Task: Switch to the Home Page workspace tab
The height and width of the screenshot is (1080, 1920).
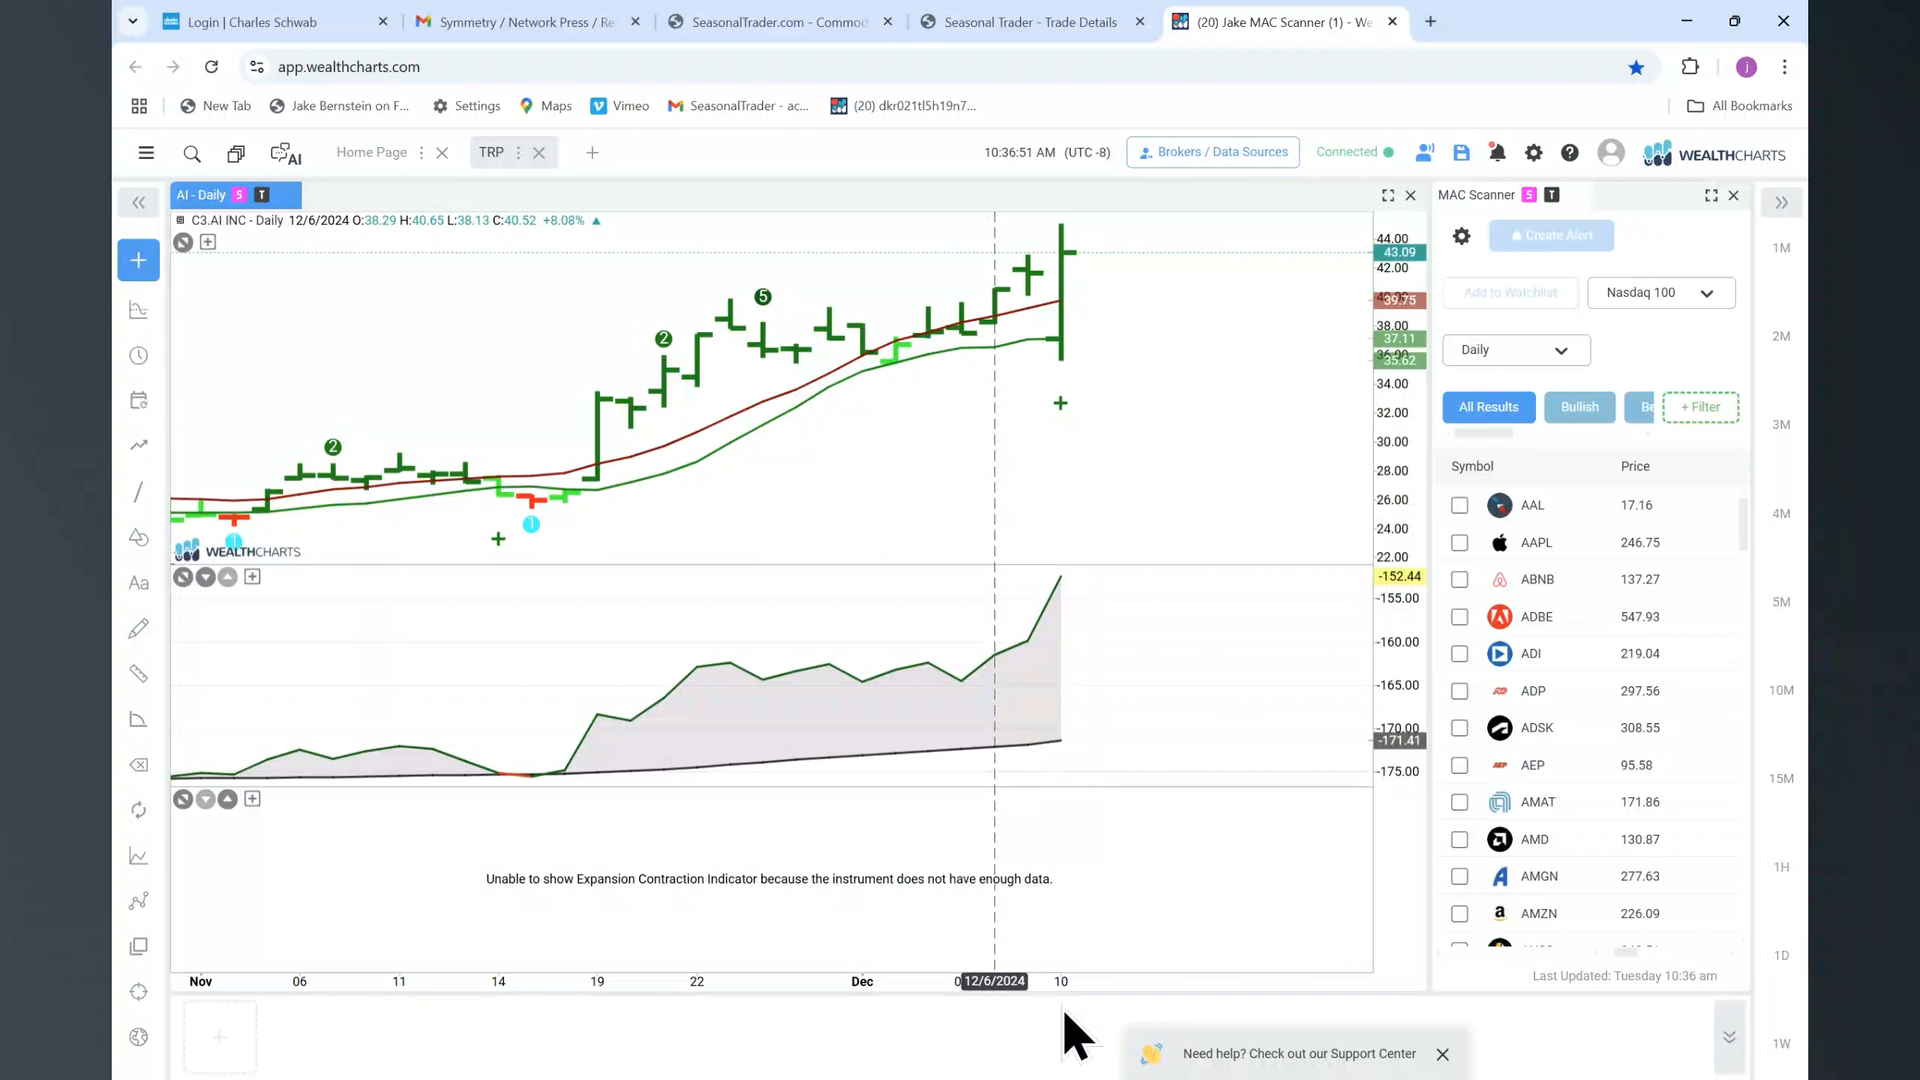Action: 371,152
